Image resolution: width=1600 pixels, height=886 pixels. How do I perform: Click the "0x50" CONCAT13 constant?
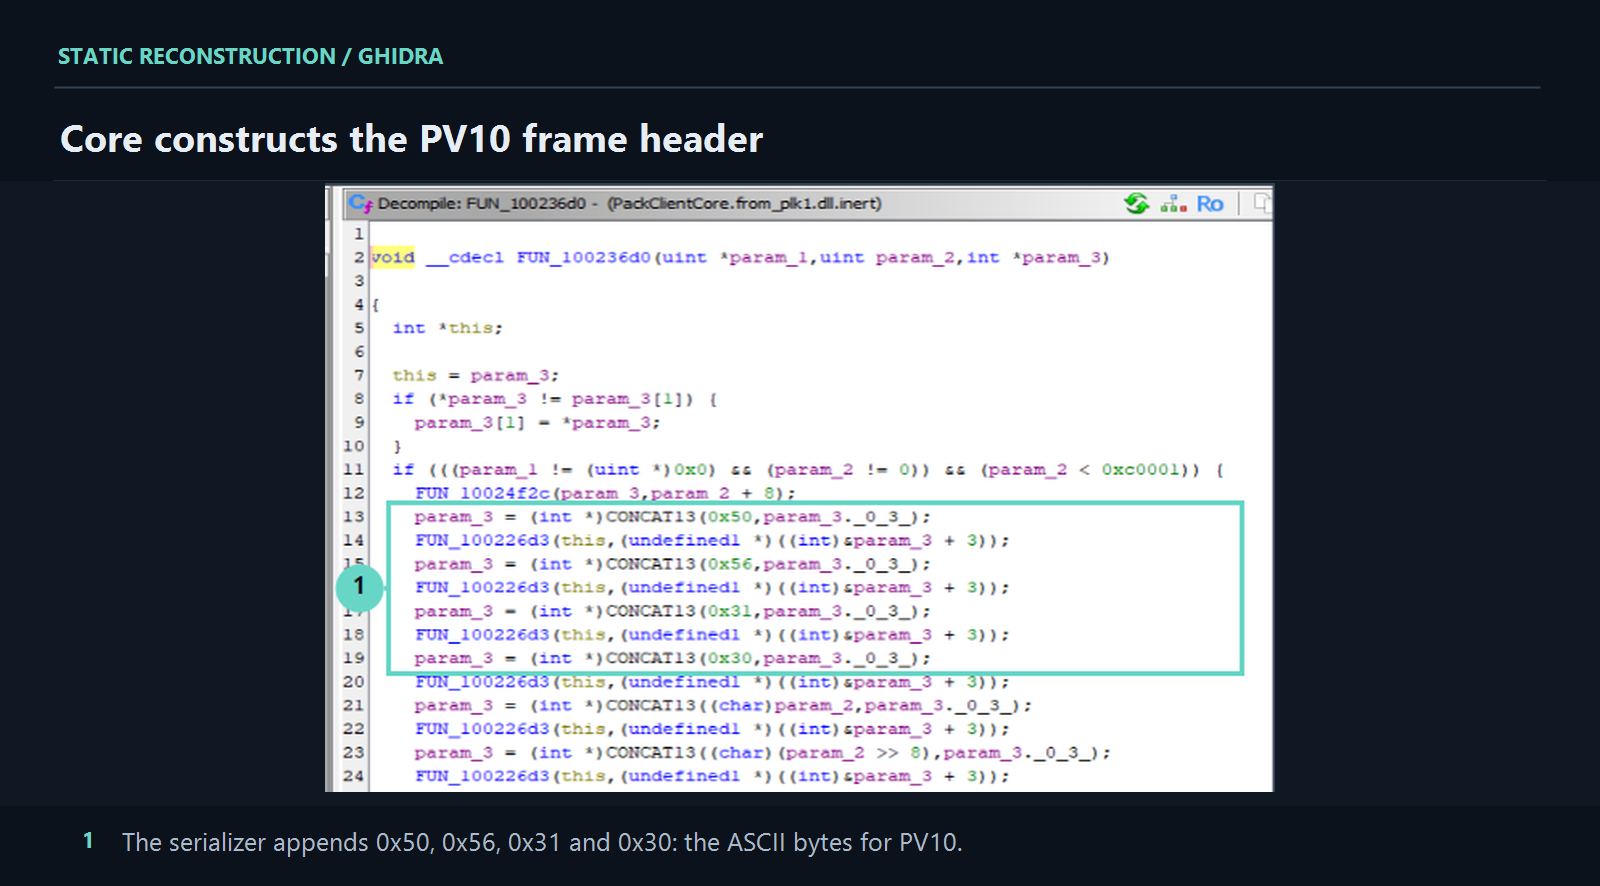point(729,517)
